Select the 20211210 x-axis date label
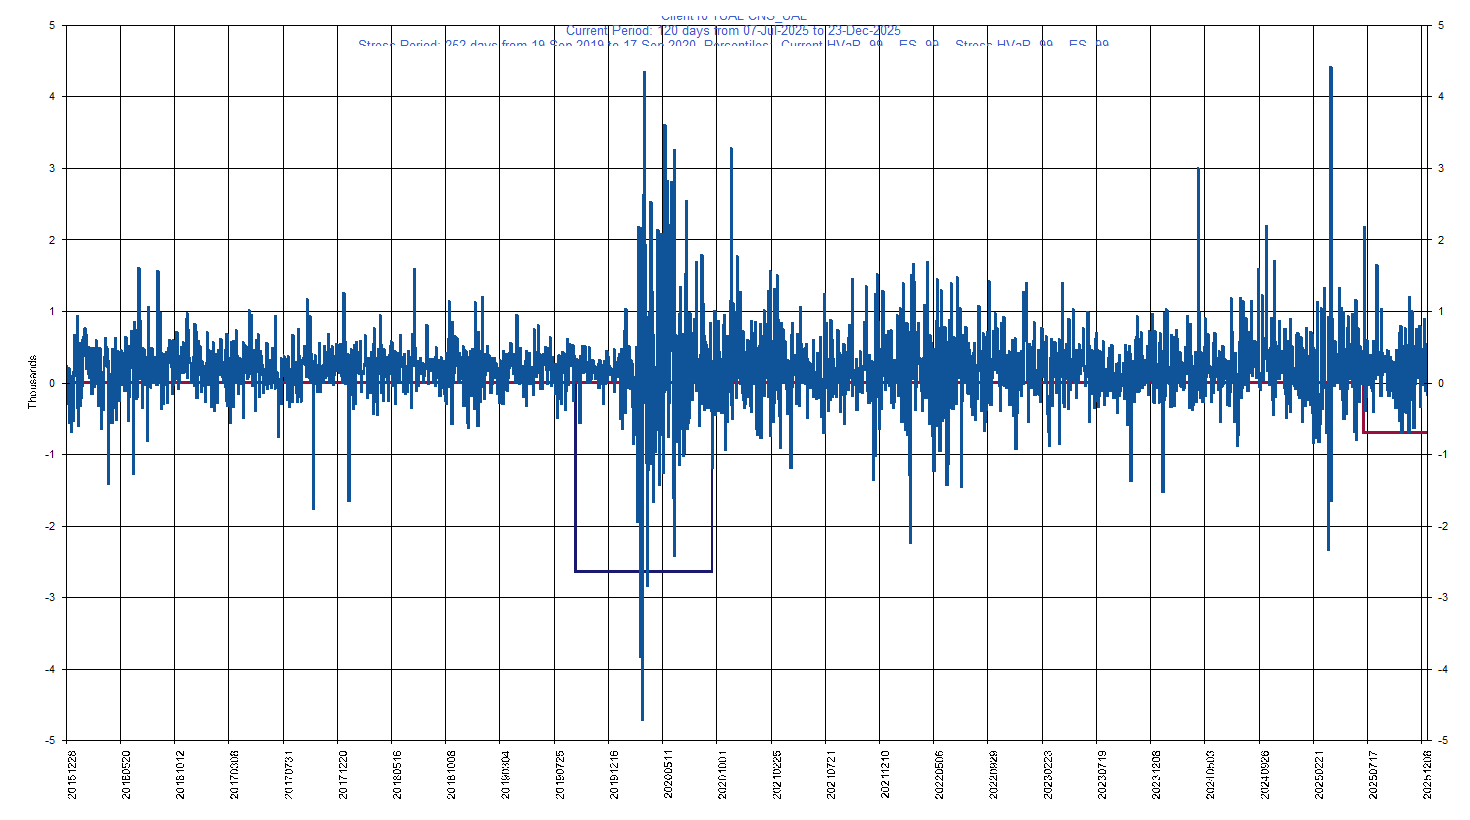Viewport: 1470px width, 820px height. [x=885, y=774]
